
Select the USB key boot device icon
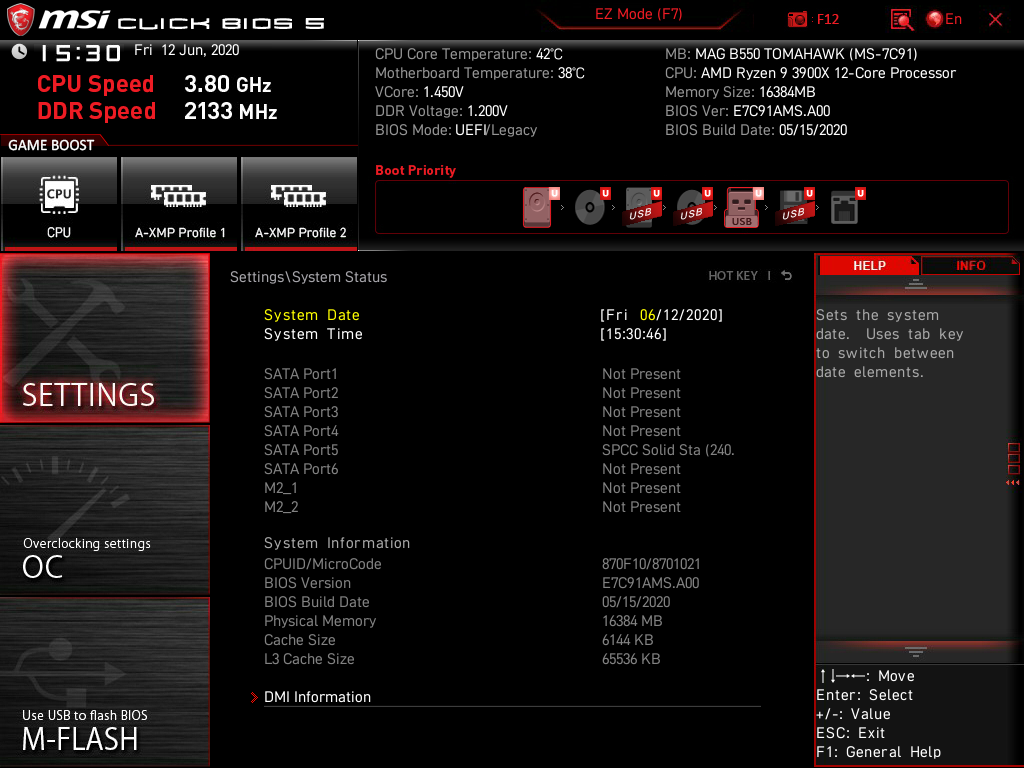click(743, 207)
